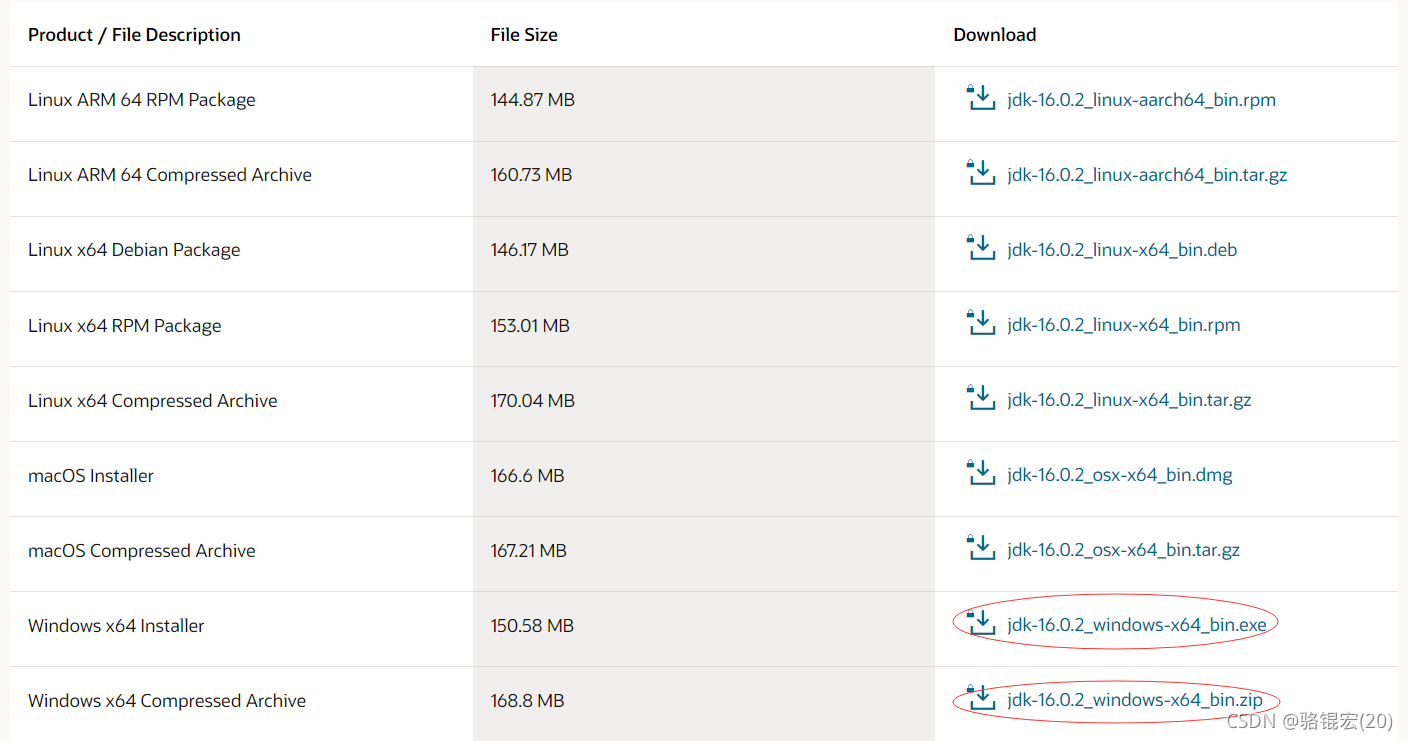This screenshot has height=741, width=1408.
Task: Select Windows x64 Compressed Archive text
Action: pyautogui.click(x=167, y=701)
